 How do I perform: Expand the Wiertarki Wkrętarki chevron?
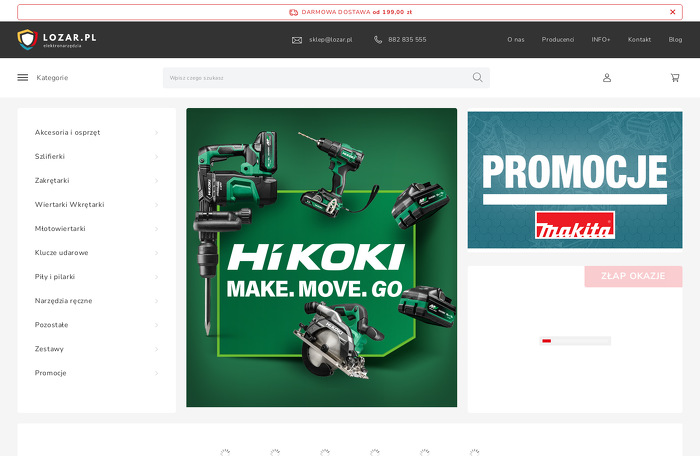pyautogui.click(x=156, y=205)
